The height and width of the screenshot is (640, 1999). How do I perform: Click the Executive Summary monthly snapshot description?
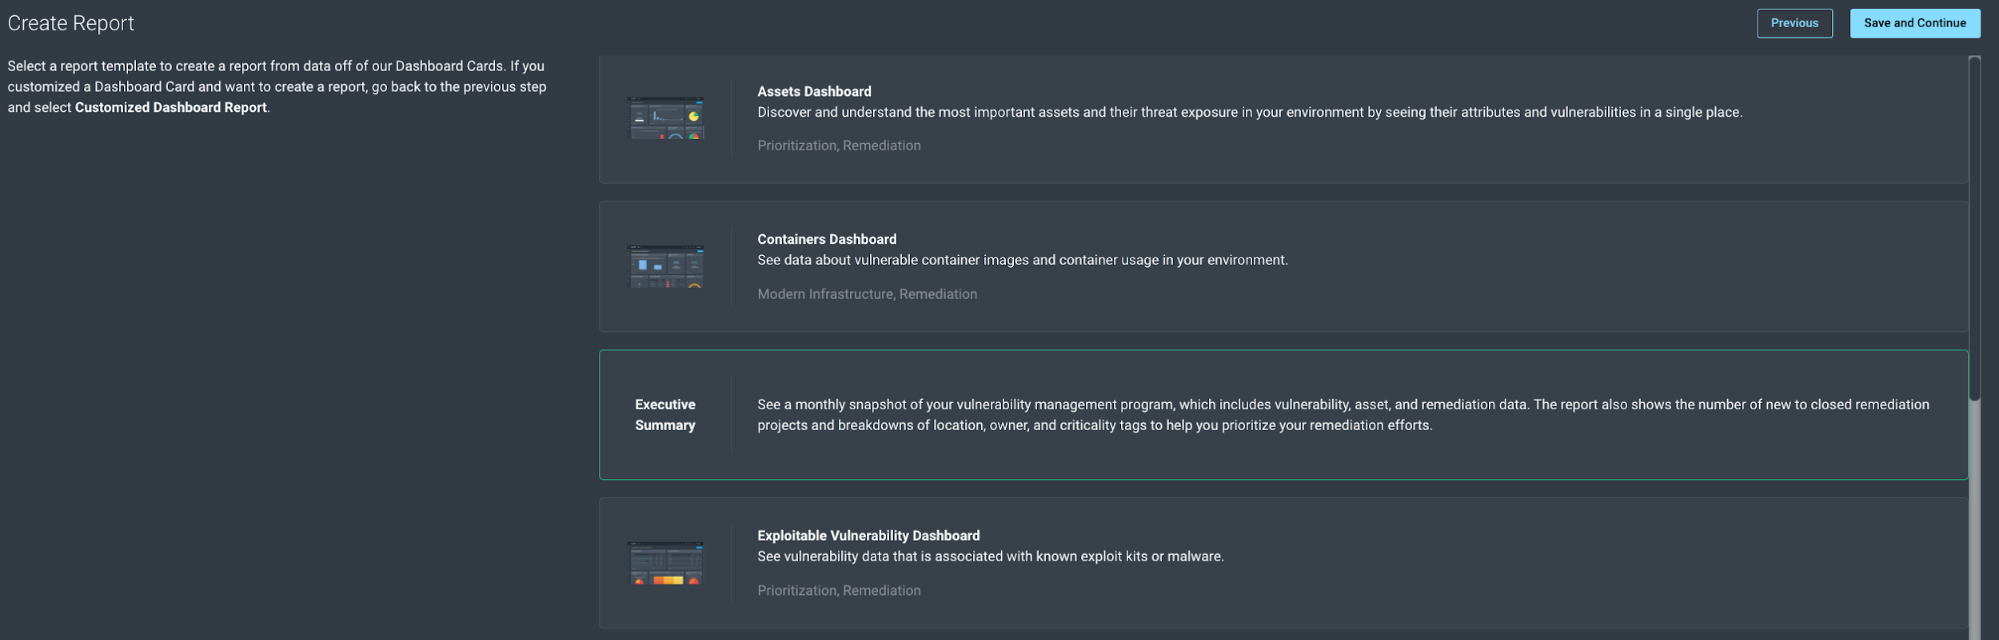click(x=1342, y=415)
